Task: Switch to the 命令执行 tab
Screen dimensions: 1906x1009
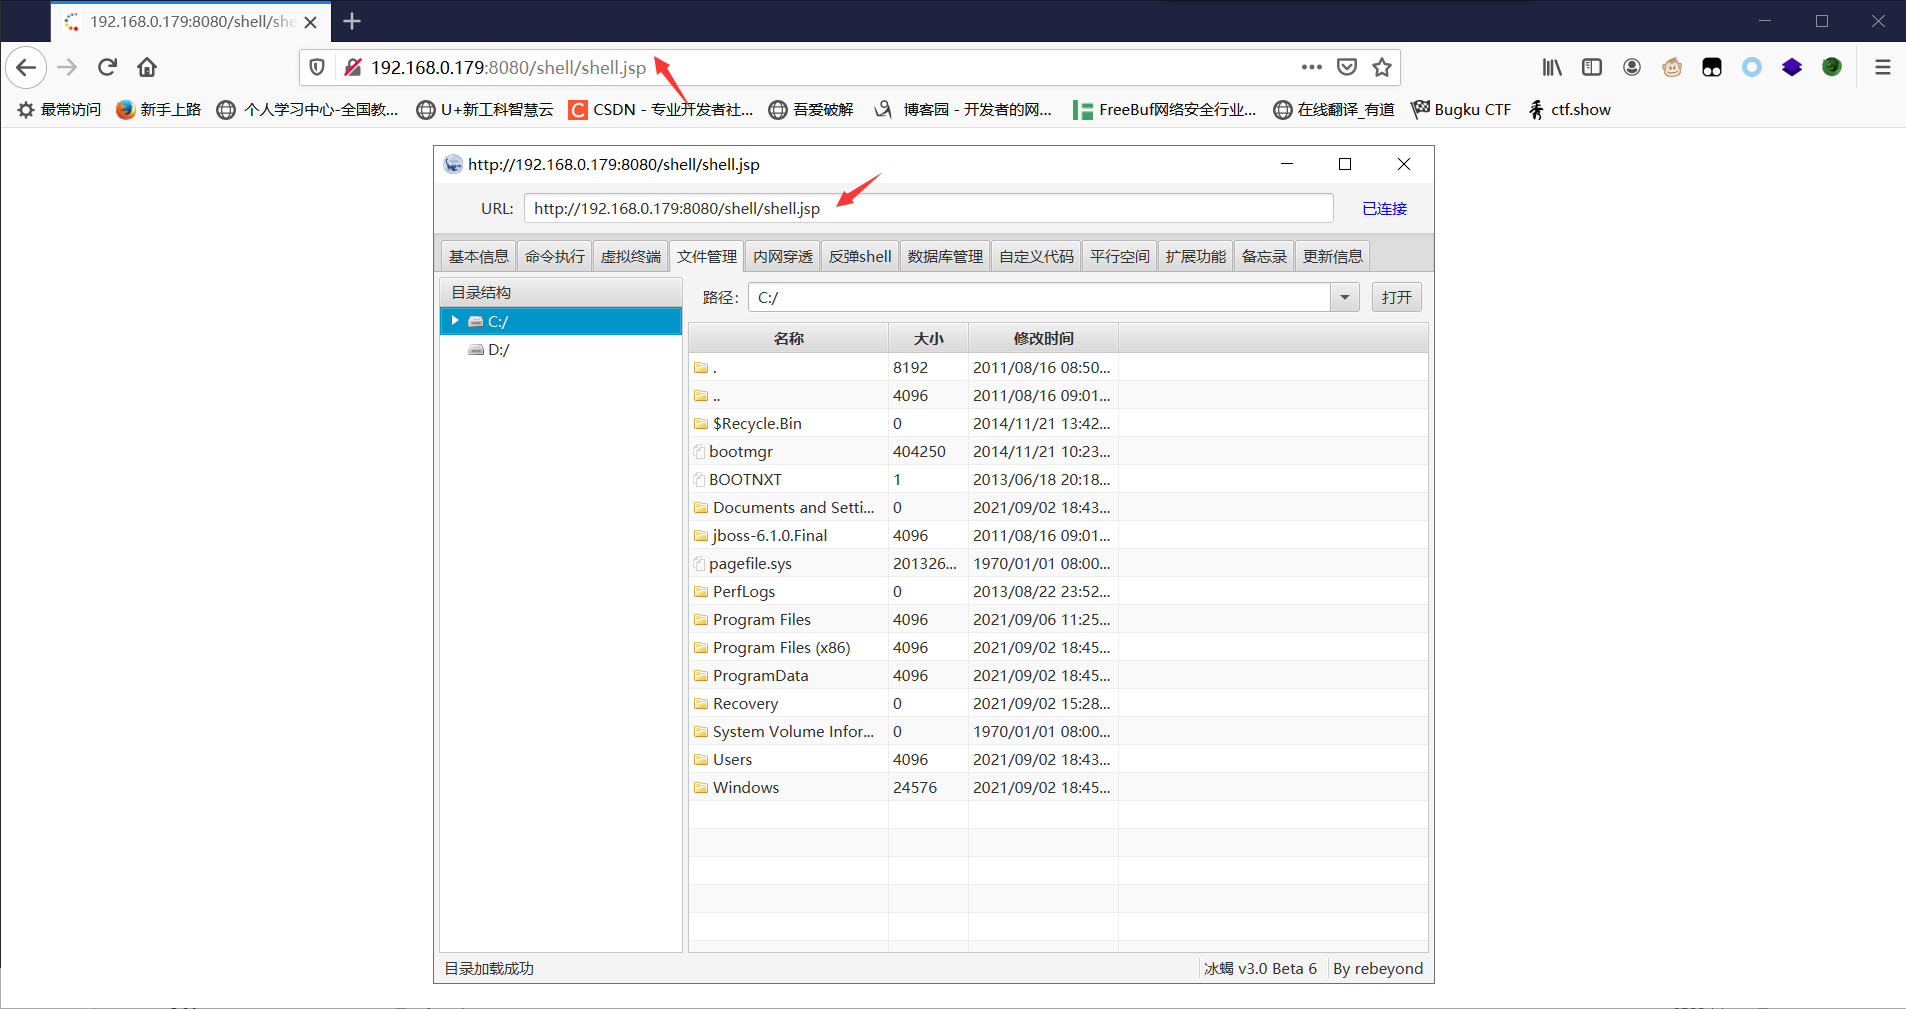Action: pos(555,257)
